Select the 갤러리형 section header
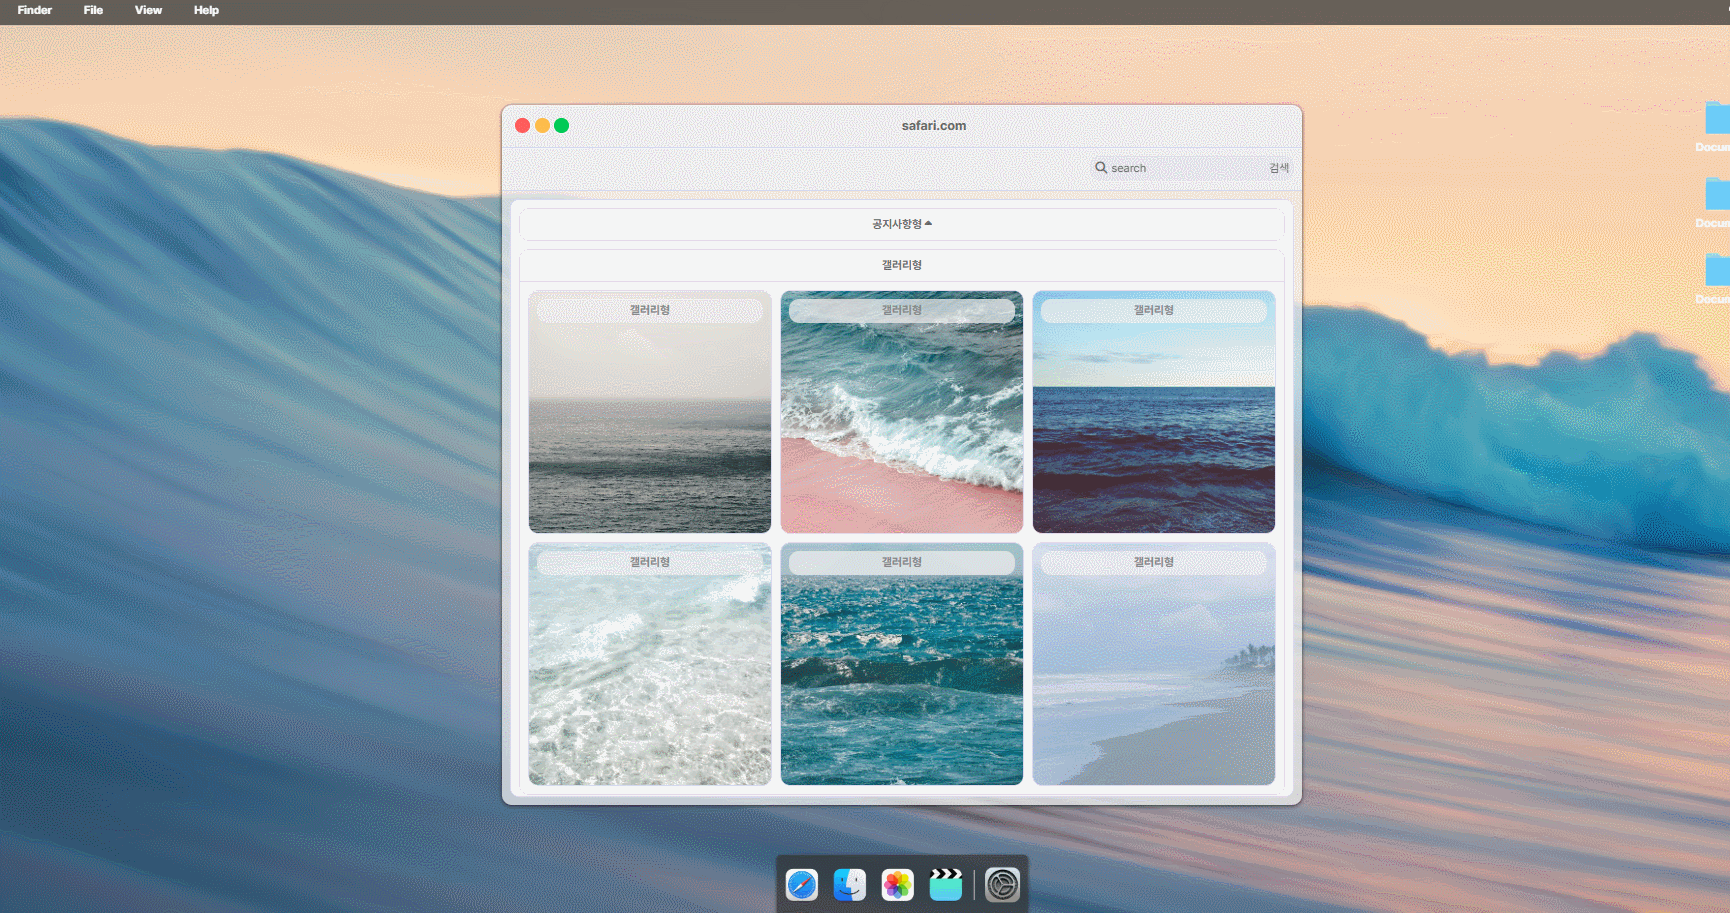Viewport: 1730px width, 913px height. [902, 265]
